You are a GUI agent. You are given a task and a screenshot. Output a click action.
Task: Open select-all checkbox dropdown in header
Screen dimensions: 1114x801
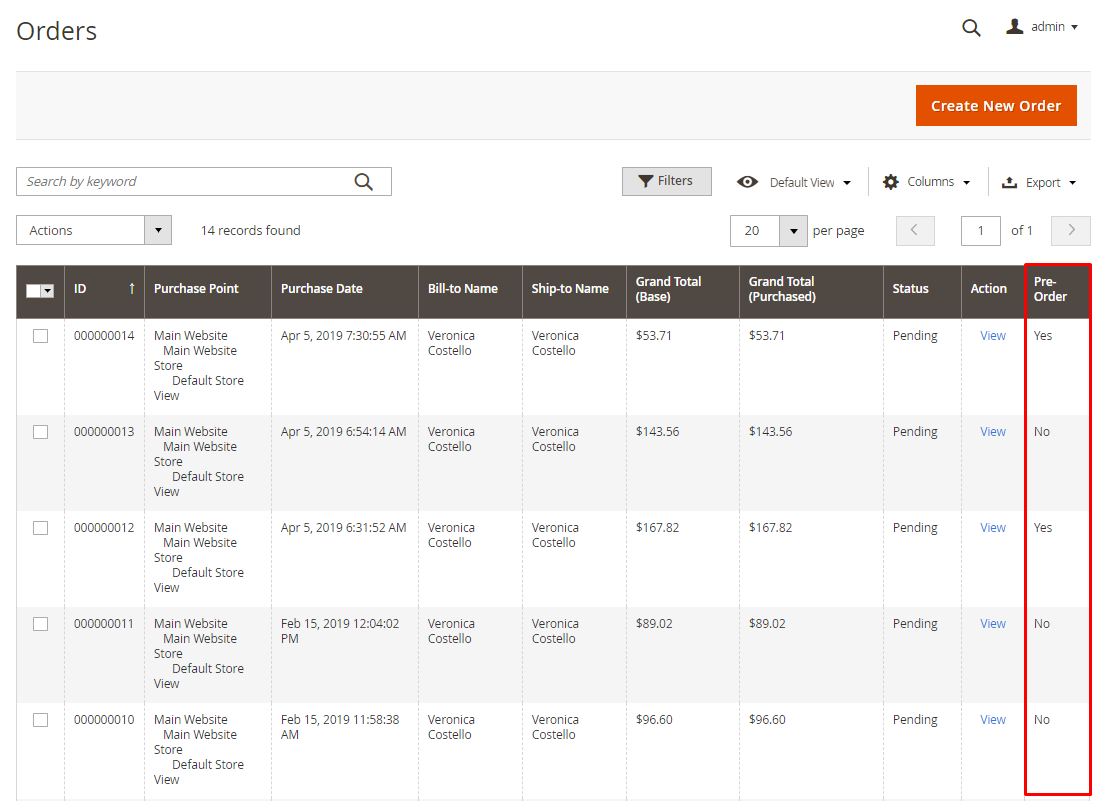pyautogui.click(x=47, y=290)
